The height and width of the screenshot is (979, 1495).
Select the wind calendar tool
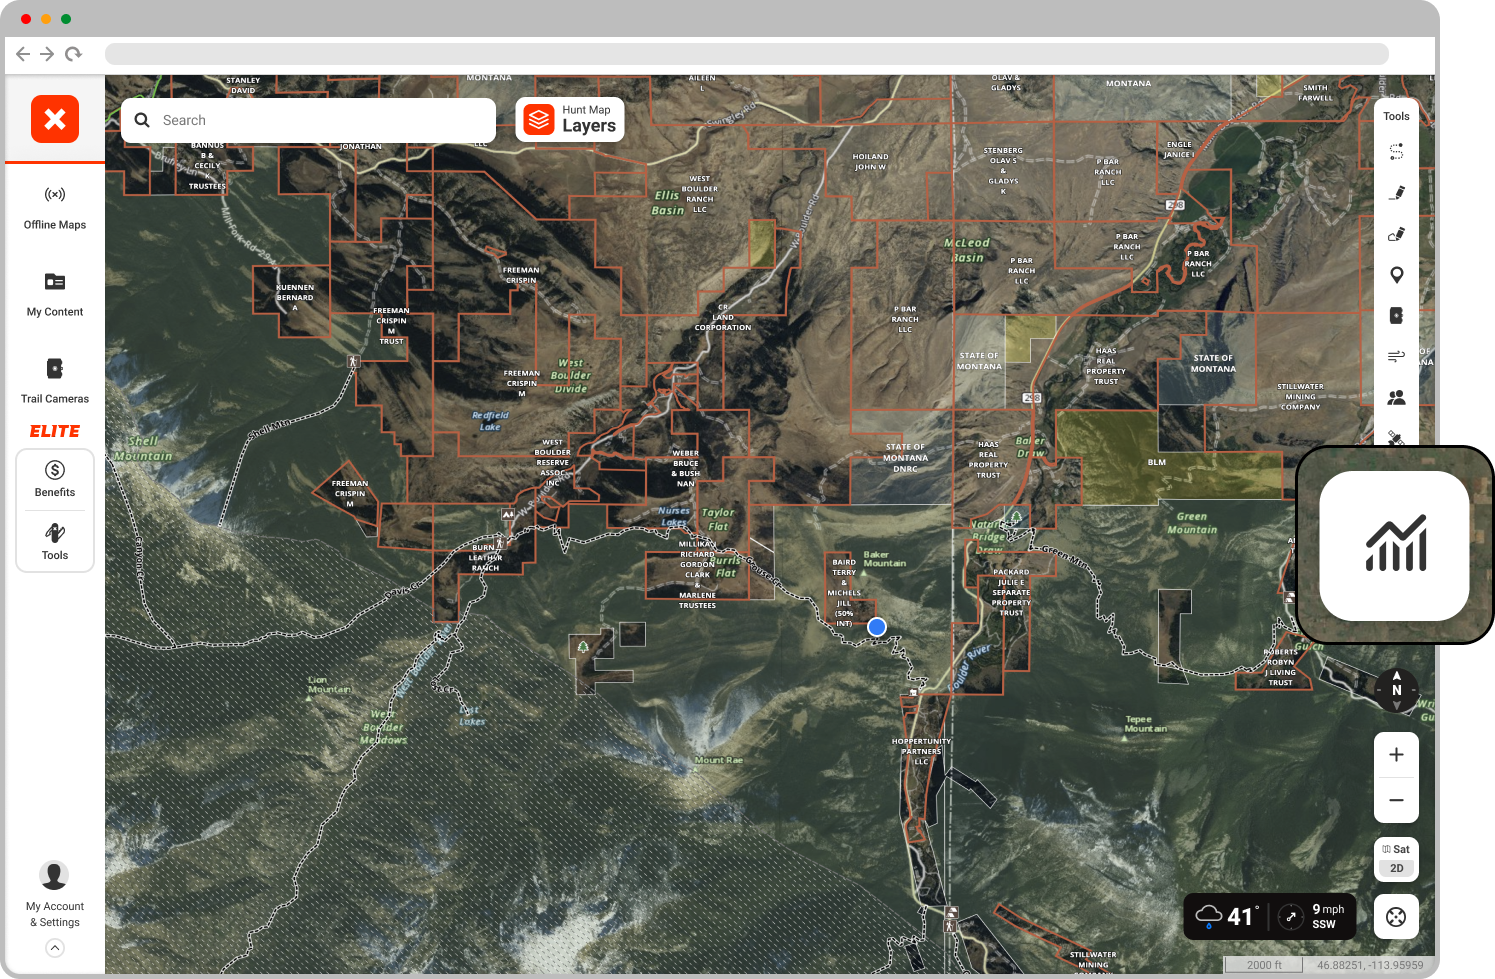coord(1397,356)
